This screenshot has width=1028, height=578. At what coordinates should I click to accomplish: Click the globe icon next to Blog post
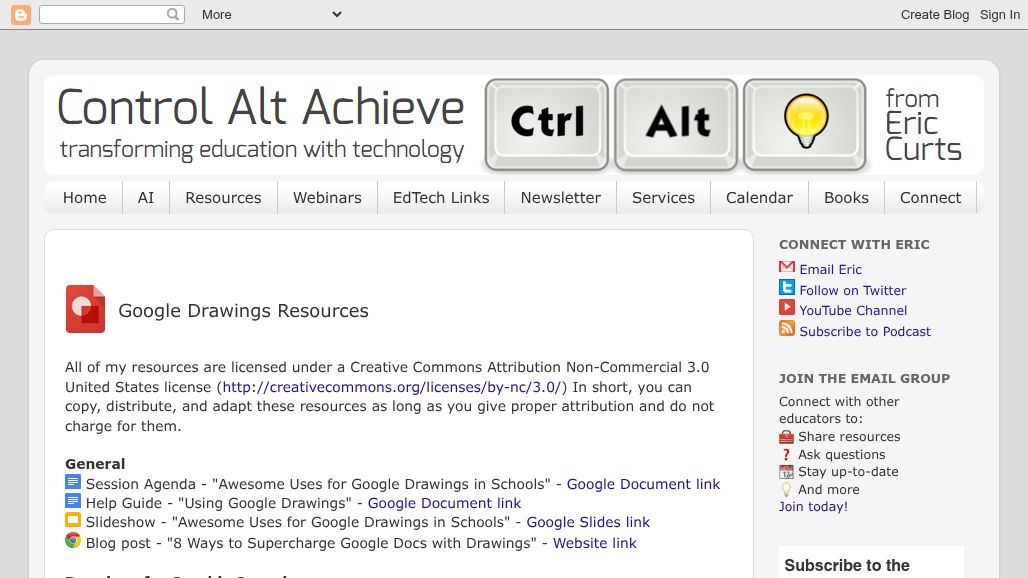[72, 540]
